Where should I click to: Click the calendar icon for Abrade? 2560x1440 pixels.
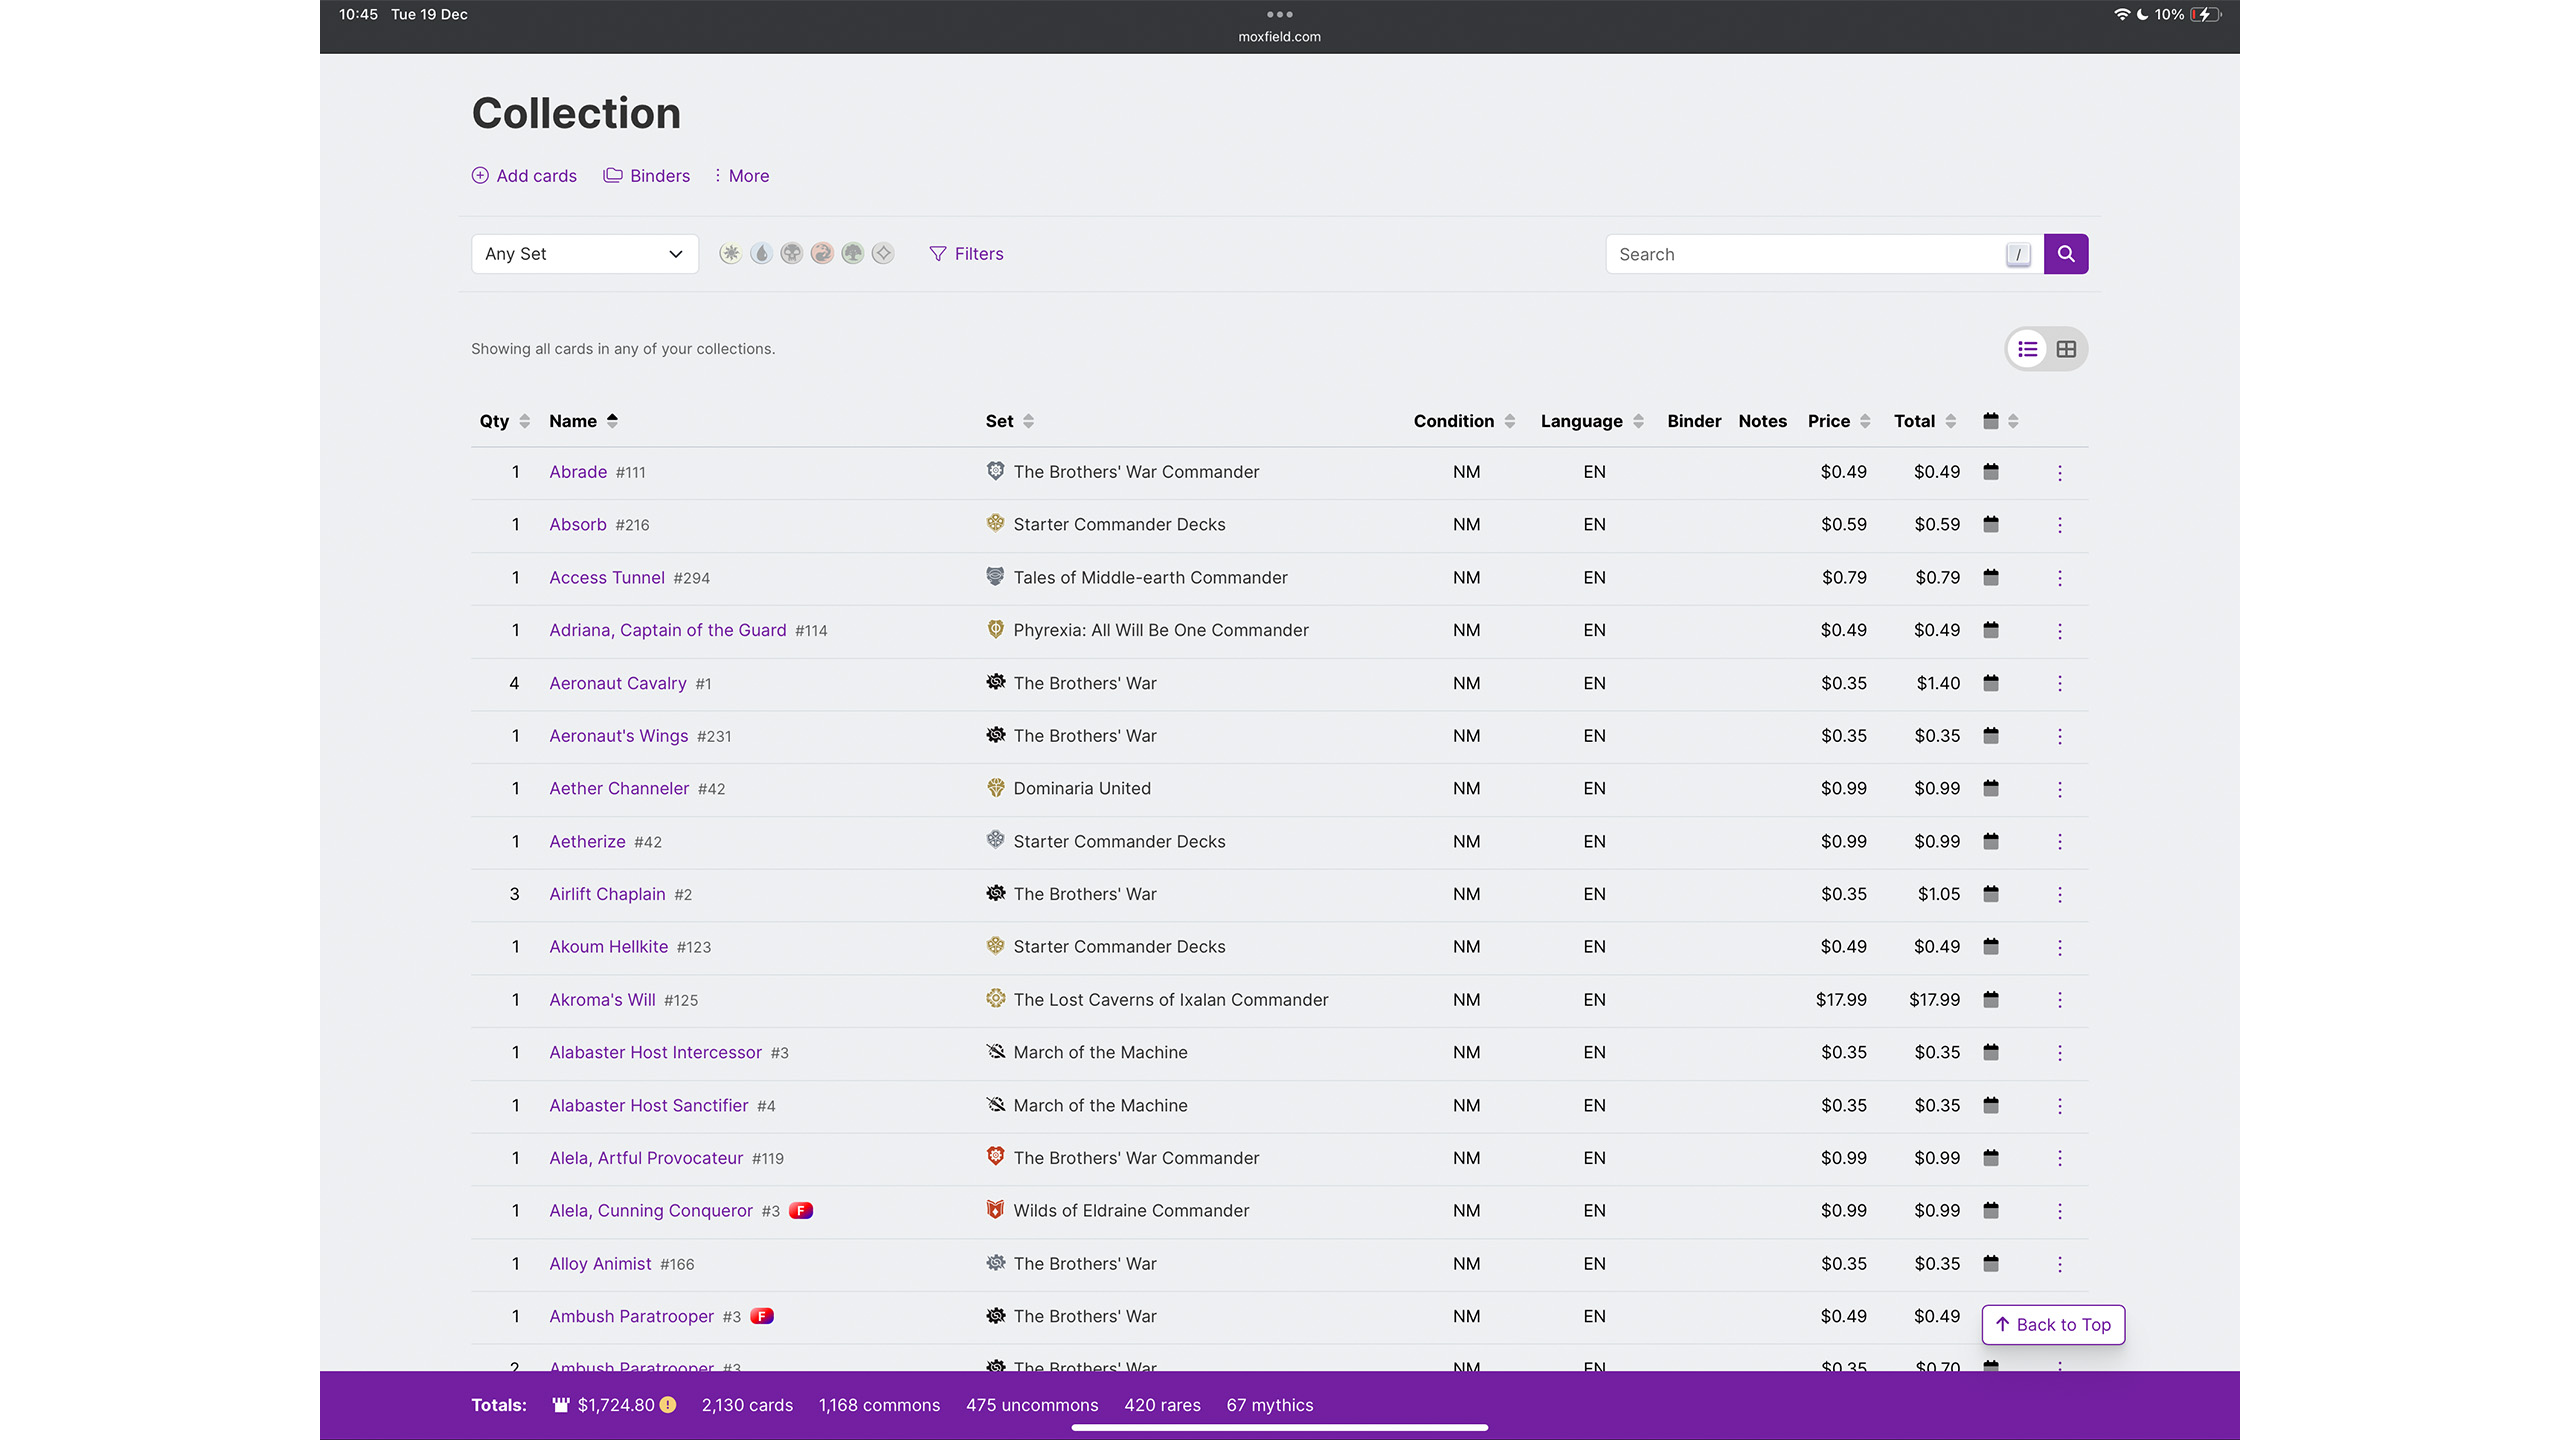pos(1990,471)
